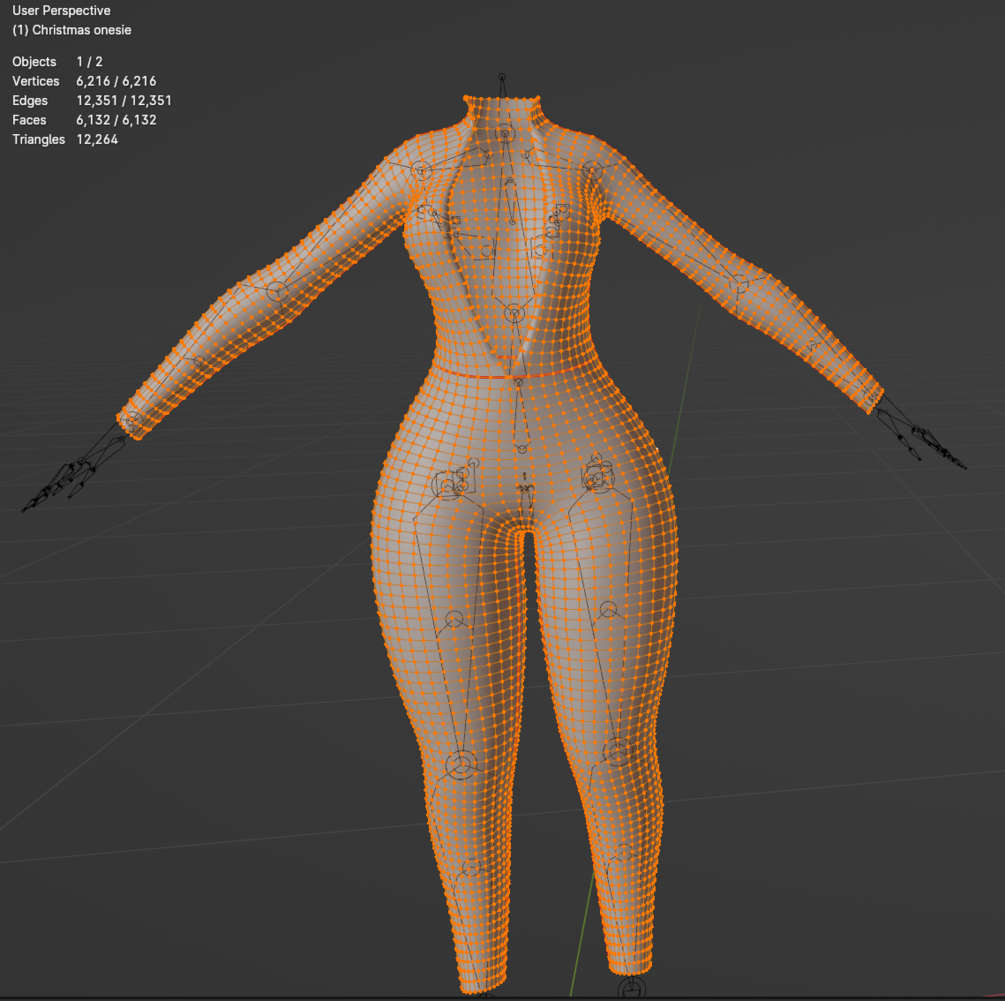Click the "Objects" statistics label

[34, 62]
